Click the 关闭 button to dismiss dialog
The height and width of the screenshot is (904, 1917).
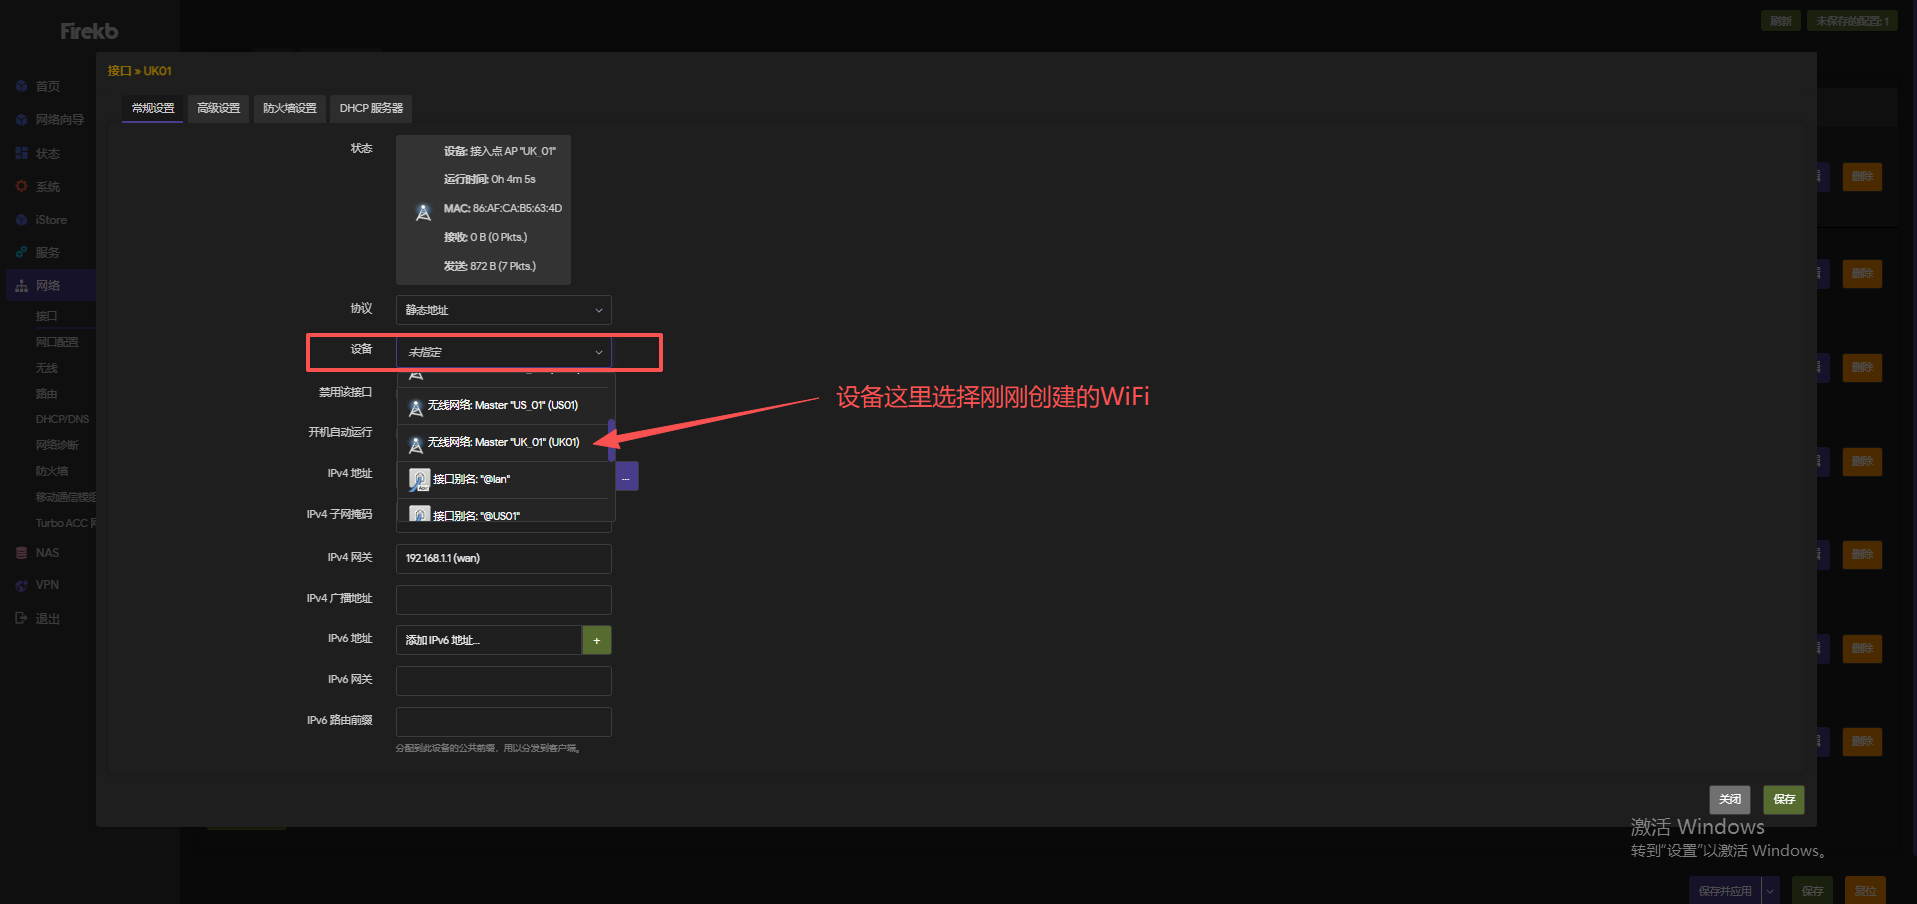1729,799
